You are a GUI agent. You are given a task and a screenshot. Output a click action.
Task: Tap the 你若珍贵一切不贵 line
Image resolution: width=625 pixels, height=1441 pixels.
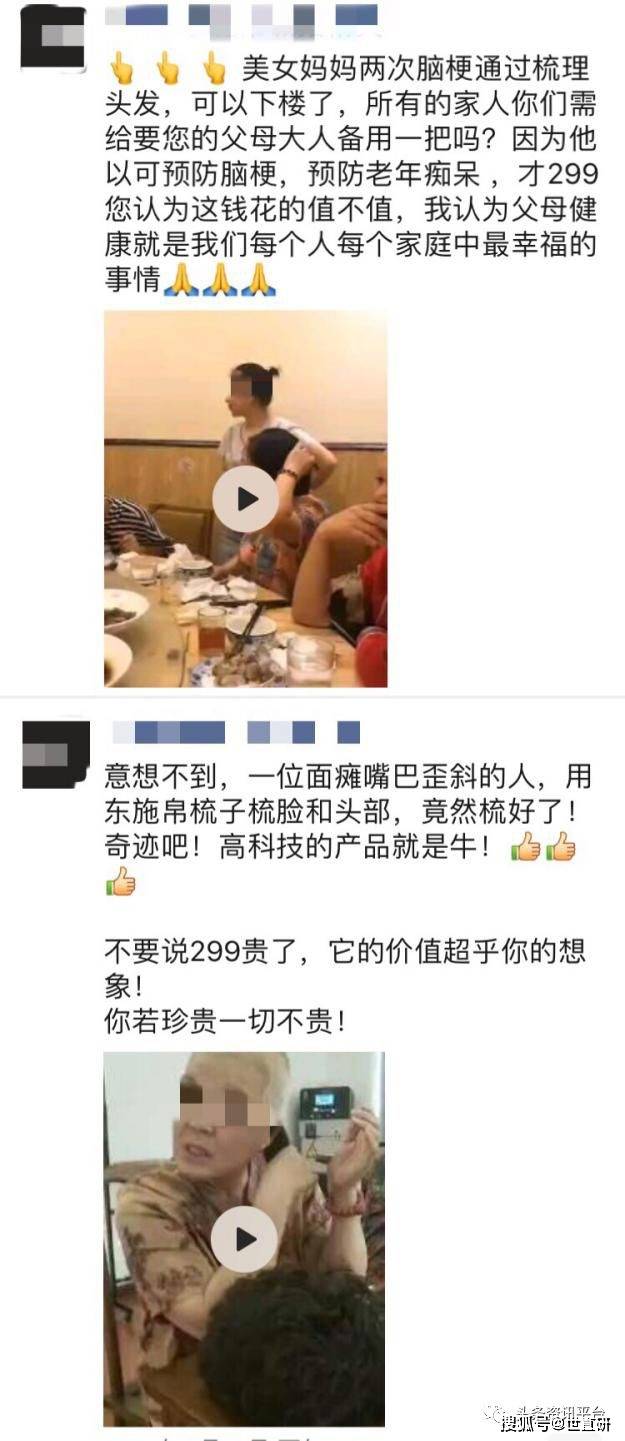pyautogui.click(x=224, y=1022)
